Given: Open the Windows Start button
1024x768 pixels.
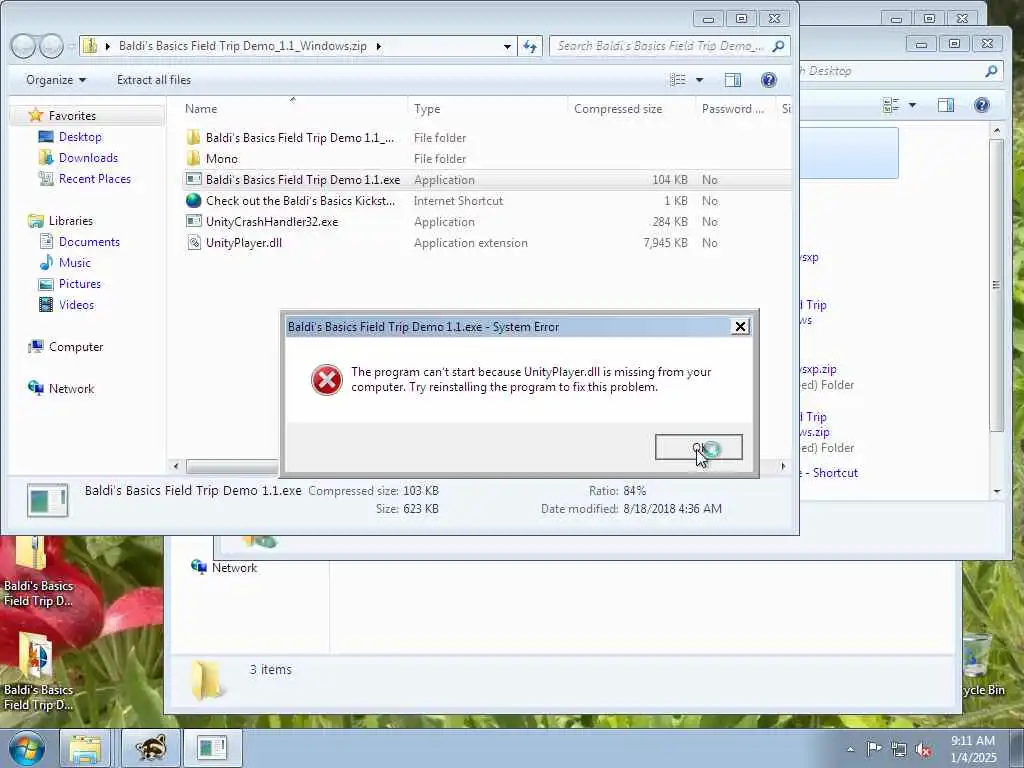Looking at the screenshot, I should pos(27,748).
